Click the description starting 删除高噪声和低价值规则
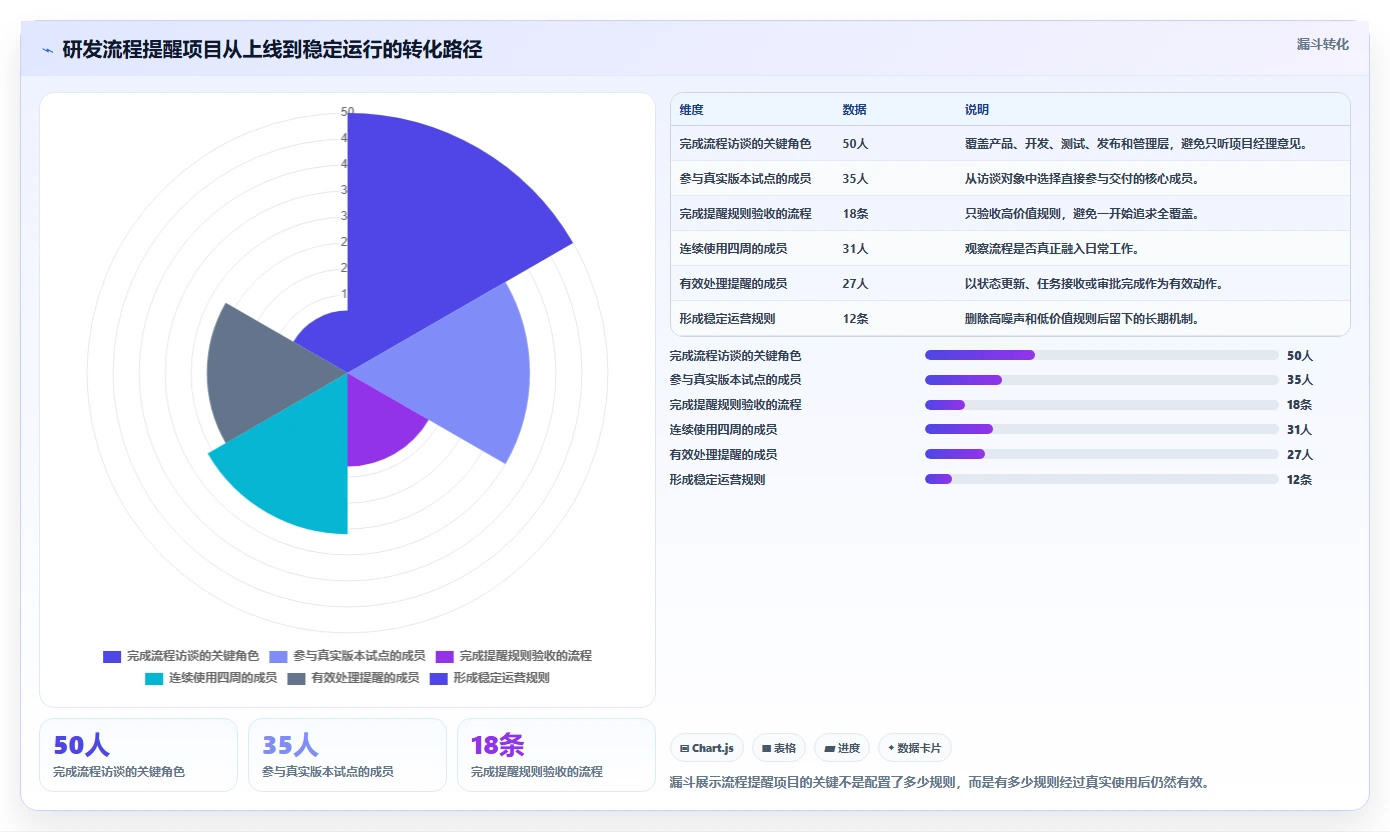The width and height of the screenshot is (1390, 832). tap(1082, 319)
